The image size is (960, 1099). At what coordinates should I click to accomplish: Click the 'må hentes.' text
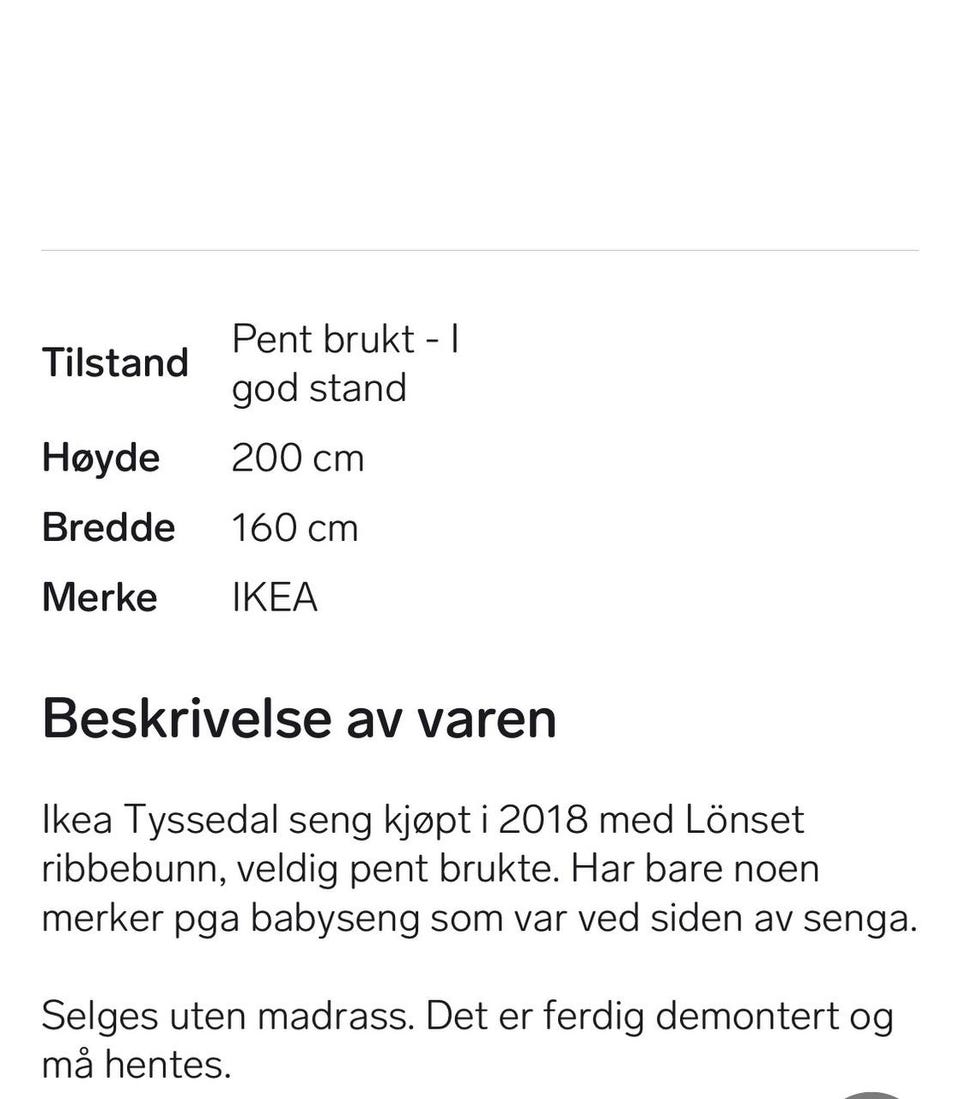tap(137, 1065)
